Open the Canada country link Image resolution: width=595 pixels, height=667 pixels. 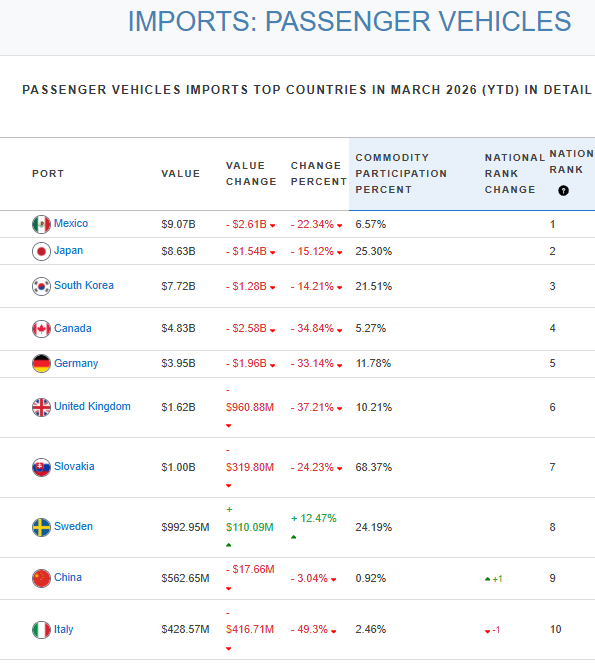pos(73,328)
